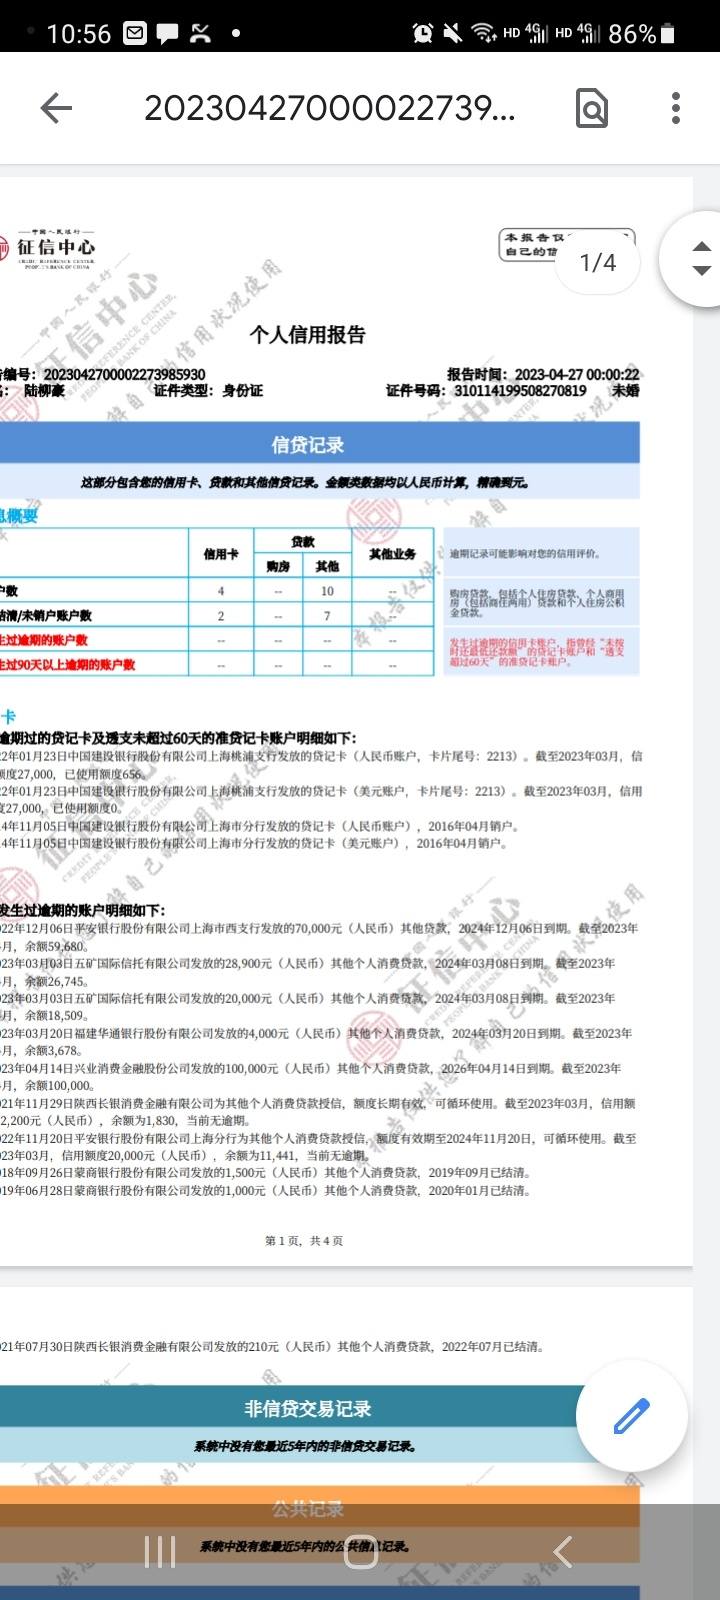Tap the document title 20230427000022739...
720x1600 pixels.
[x=330, y=108]
